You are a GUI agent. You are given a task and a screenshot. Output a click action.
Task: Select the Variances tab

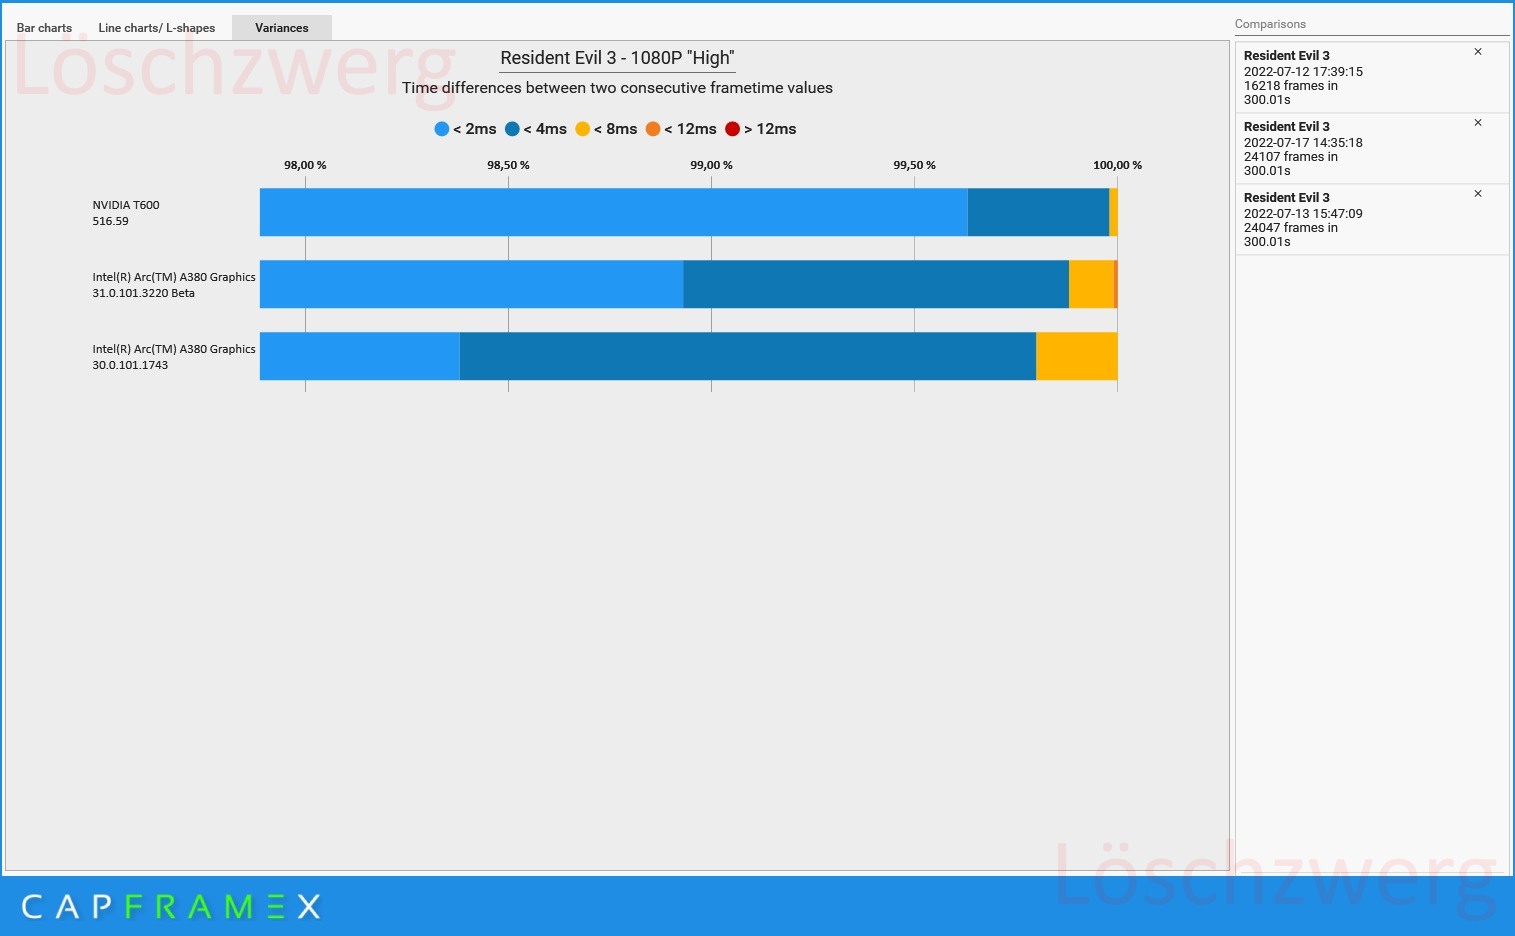point(282,28)
